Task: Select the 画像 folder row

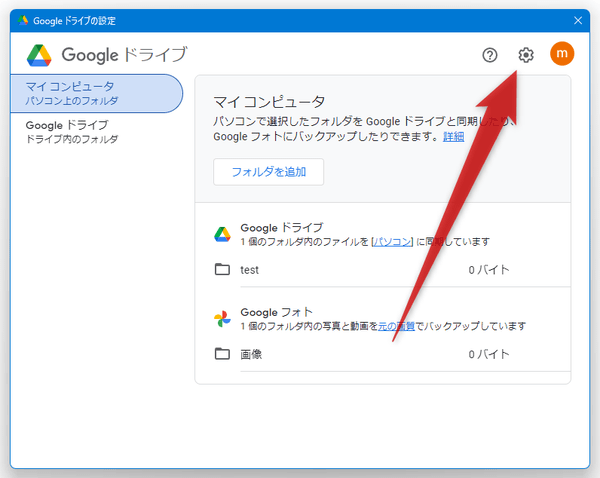Action: point(392,354)
